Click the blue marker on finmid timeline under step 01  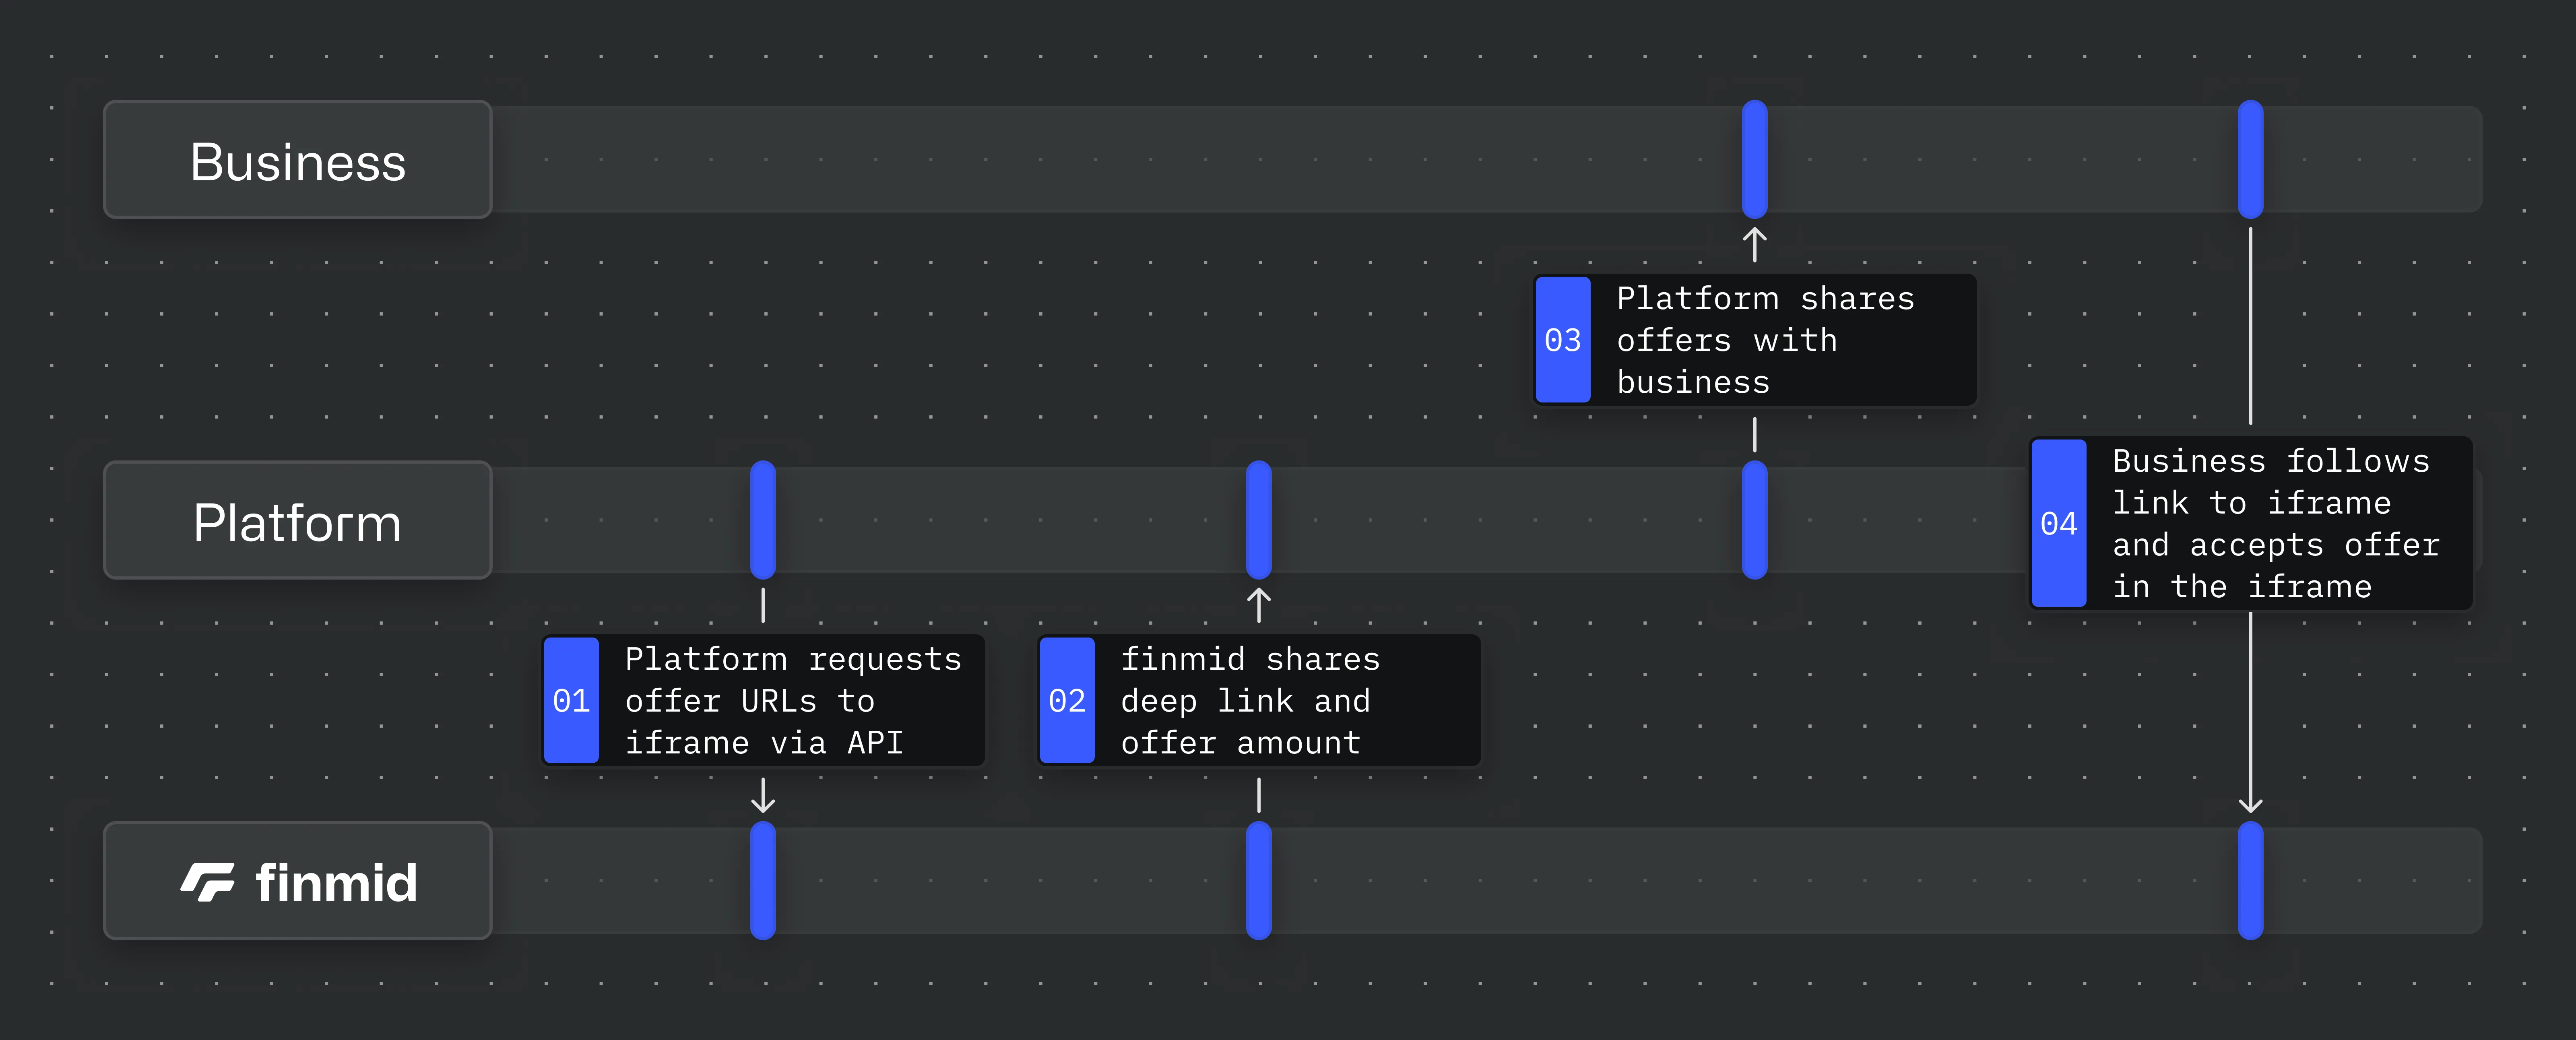763,880
